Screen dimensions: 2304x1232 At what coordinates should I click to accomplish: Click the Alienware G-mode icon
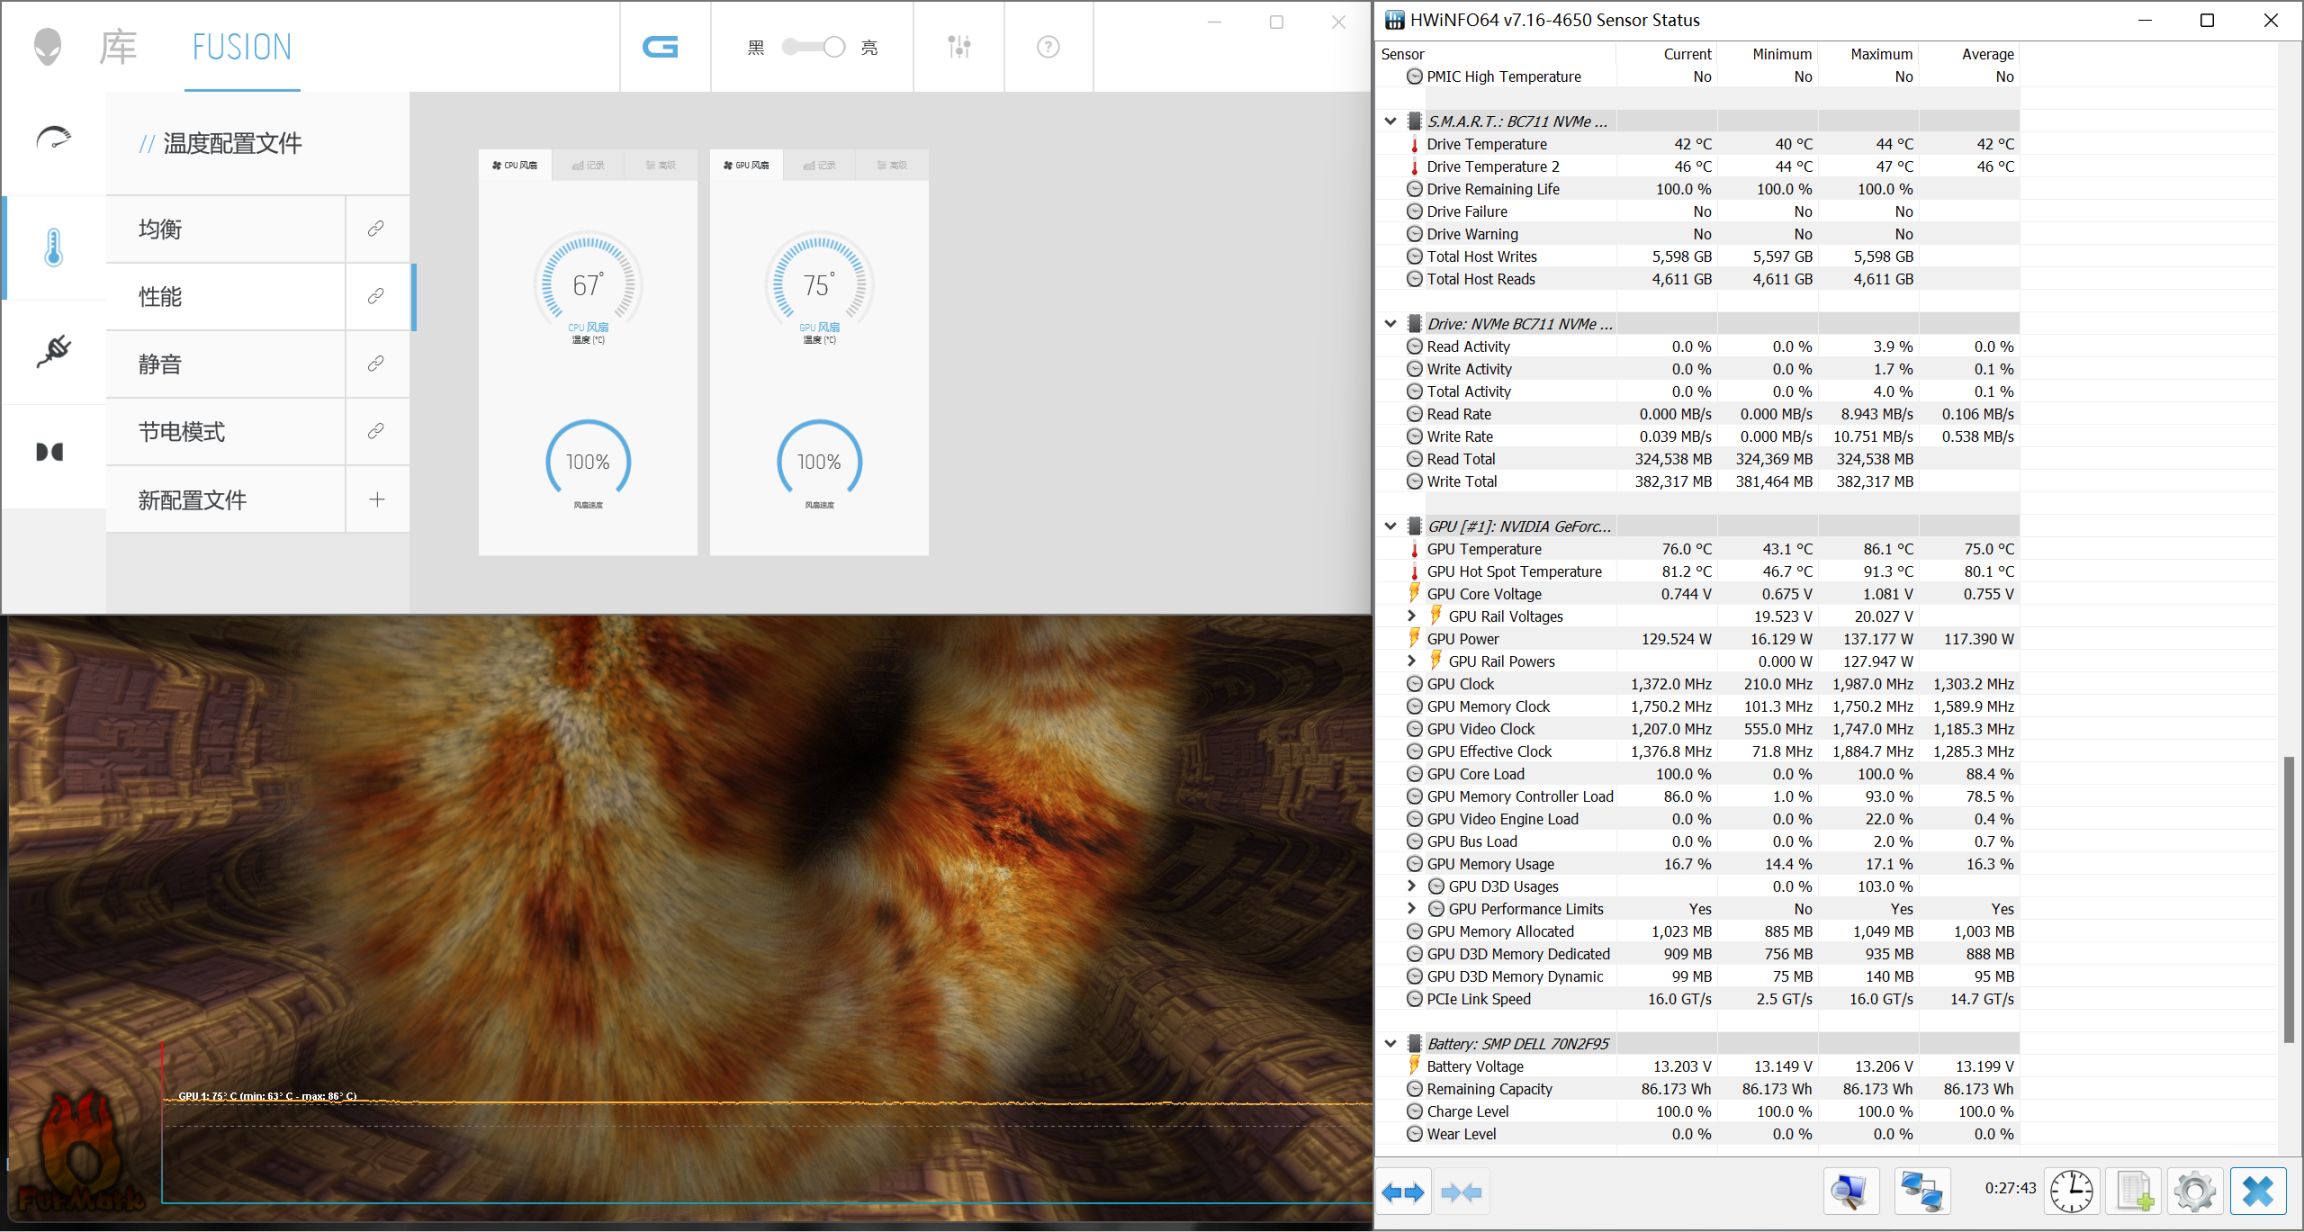[x=660, y=47]
